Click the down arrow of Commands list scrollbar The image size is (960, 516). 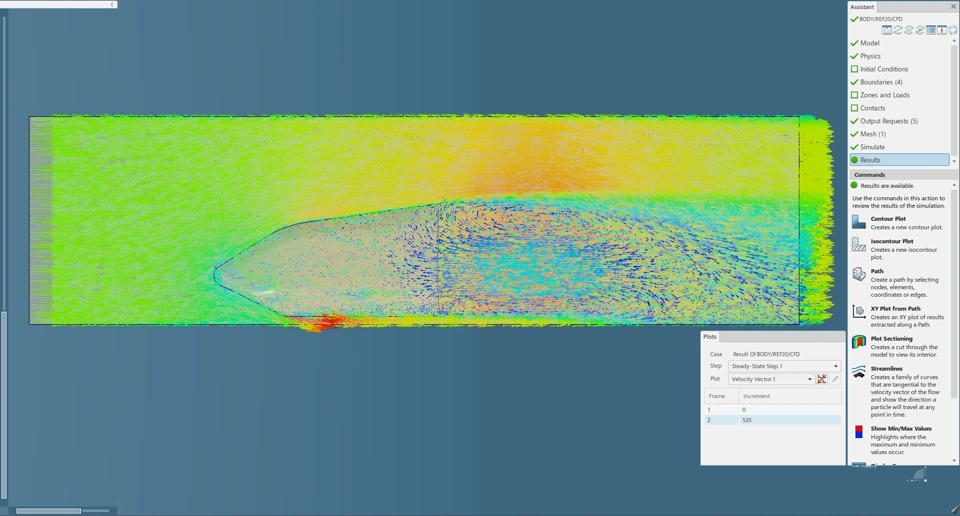(x=954, y=460)
